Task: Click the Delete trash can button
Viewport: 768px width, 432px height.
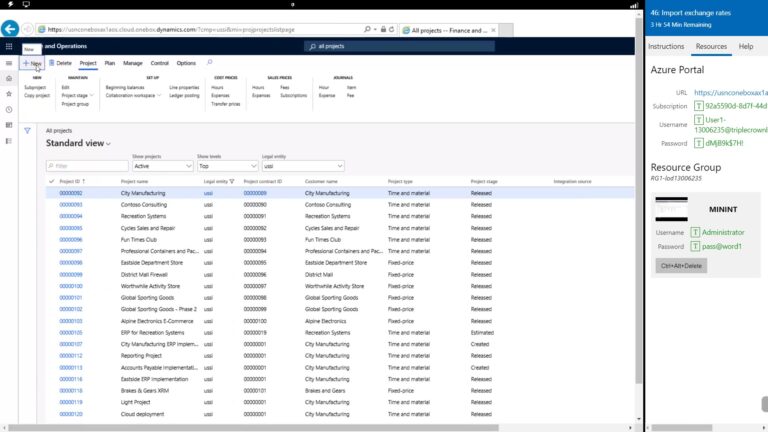Action: 60,63
